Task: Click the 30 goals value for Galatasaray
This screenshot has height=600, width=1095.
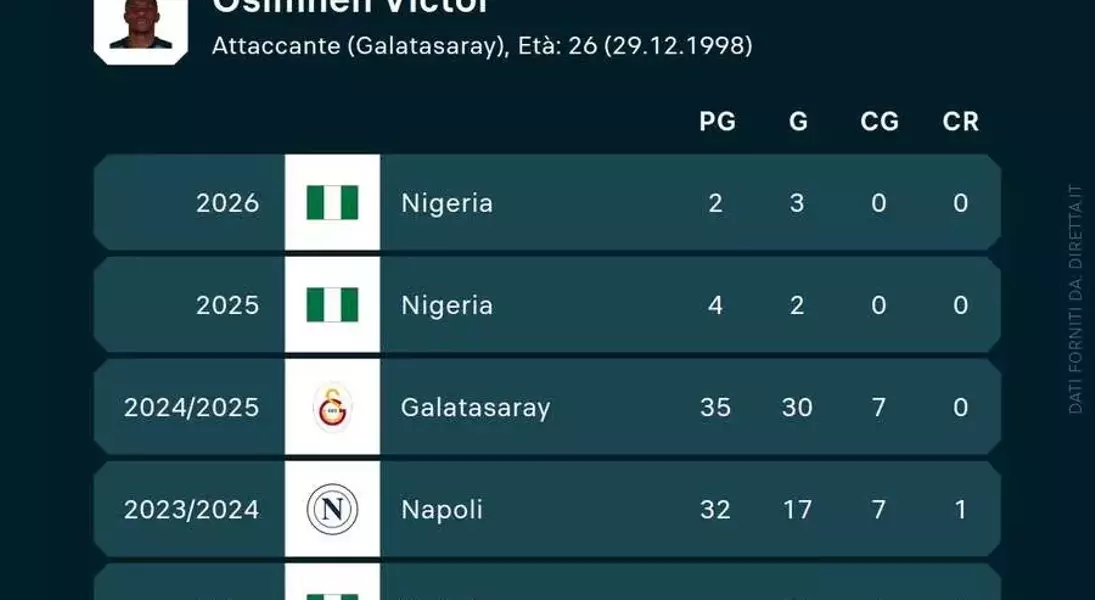Action: 798,407
